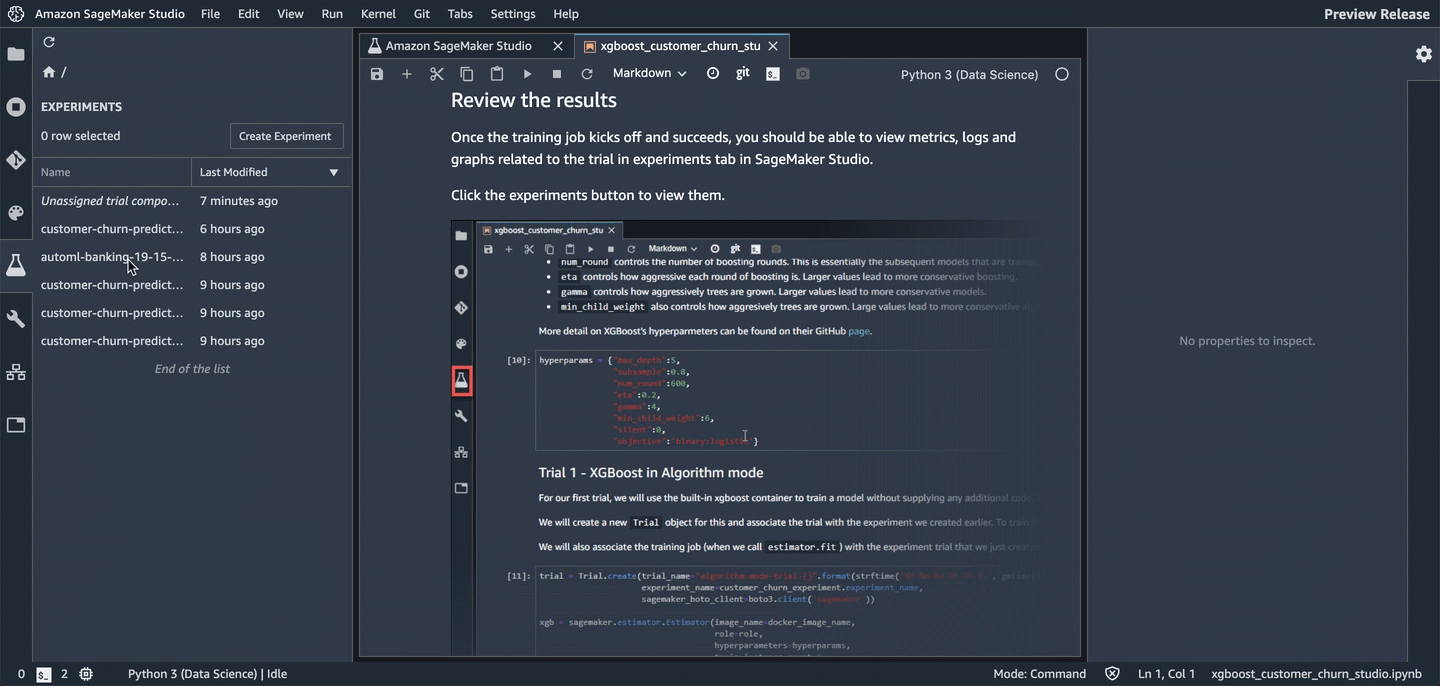Switch kernel via Python 3 (Data Science) label

point(969,74)
